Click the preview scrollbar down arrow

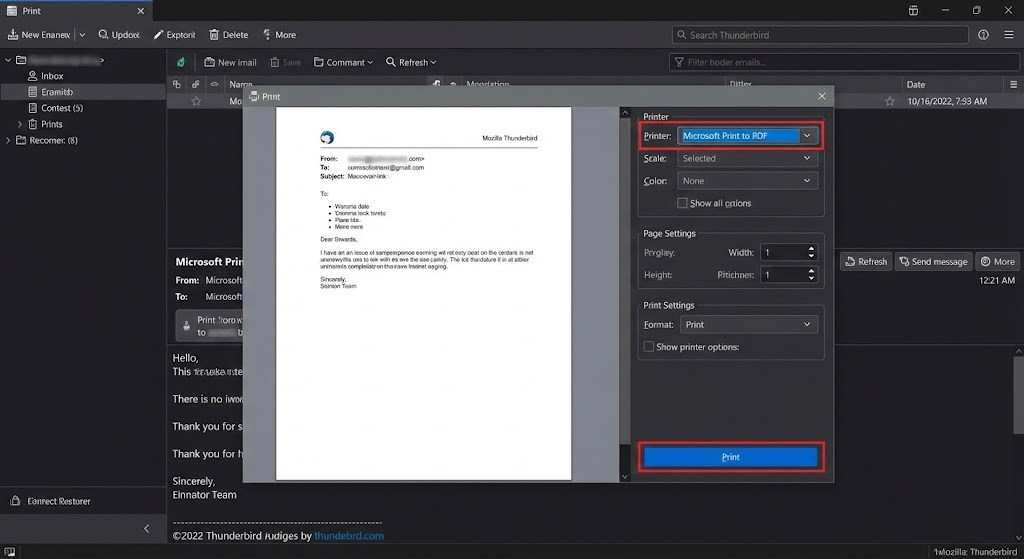pyautogui.click(x=625, y=477)
